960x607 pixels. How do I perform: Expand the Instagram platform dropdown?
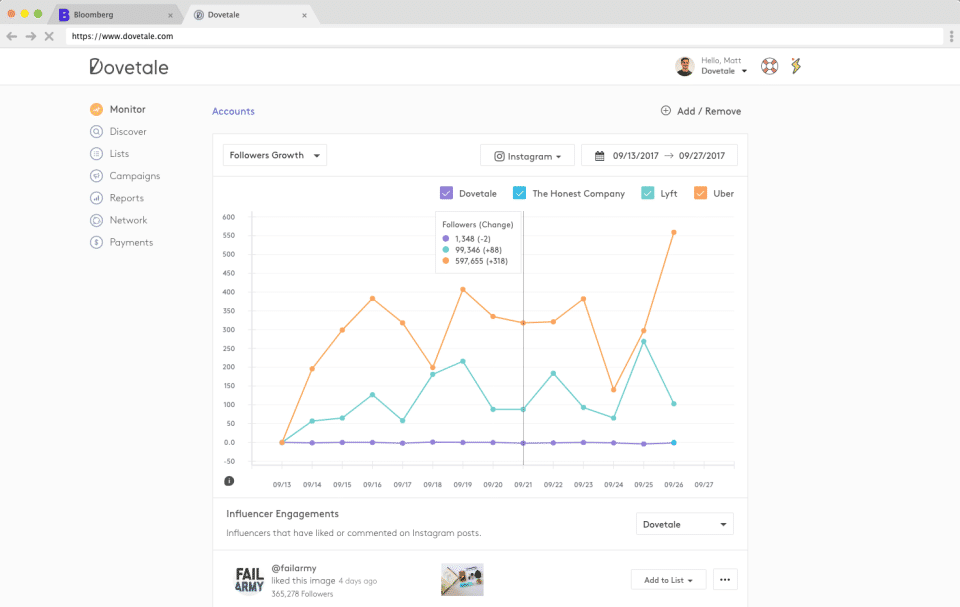point(527,156)
